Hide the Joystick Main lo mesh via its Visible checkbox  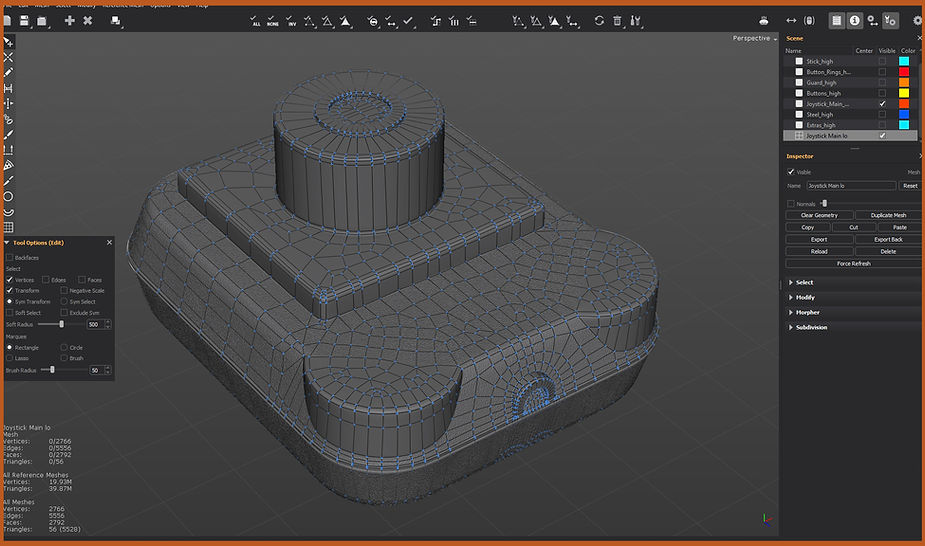tap(882, 136)
